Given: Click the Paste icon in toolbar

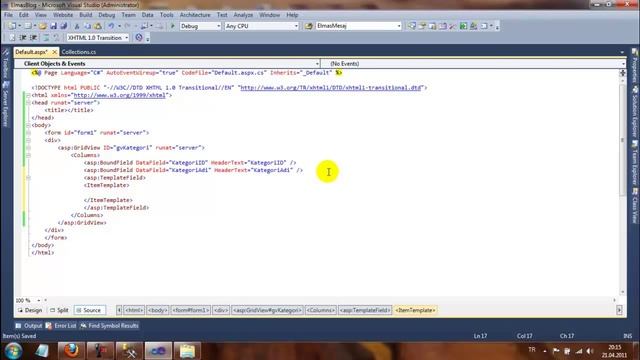Looking at the screenshot, I should coord(98,26).
